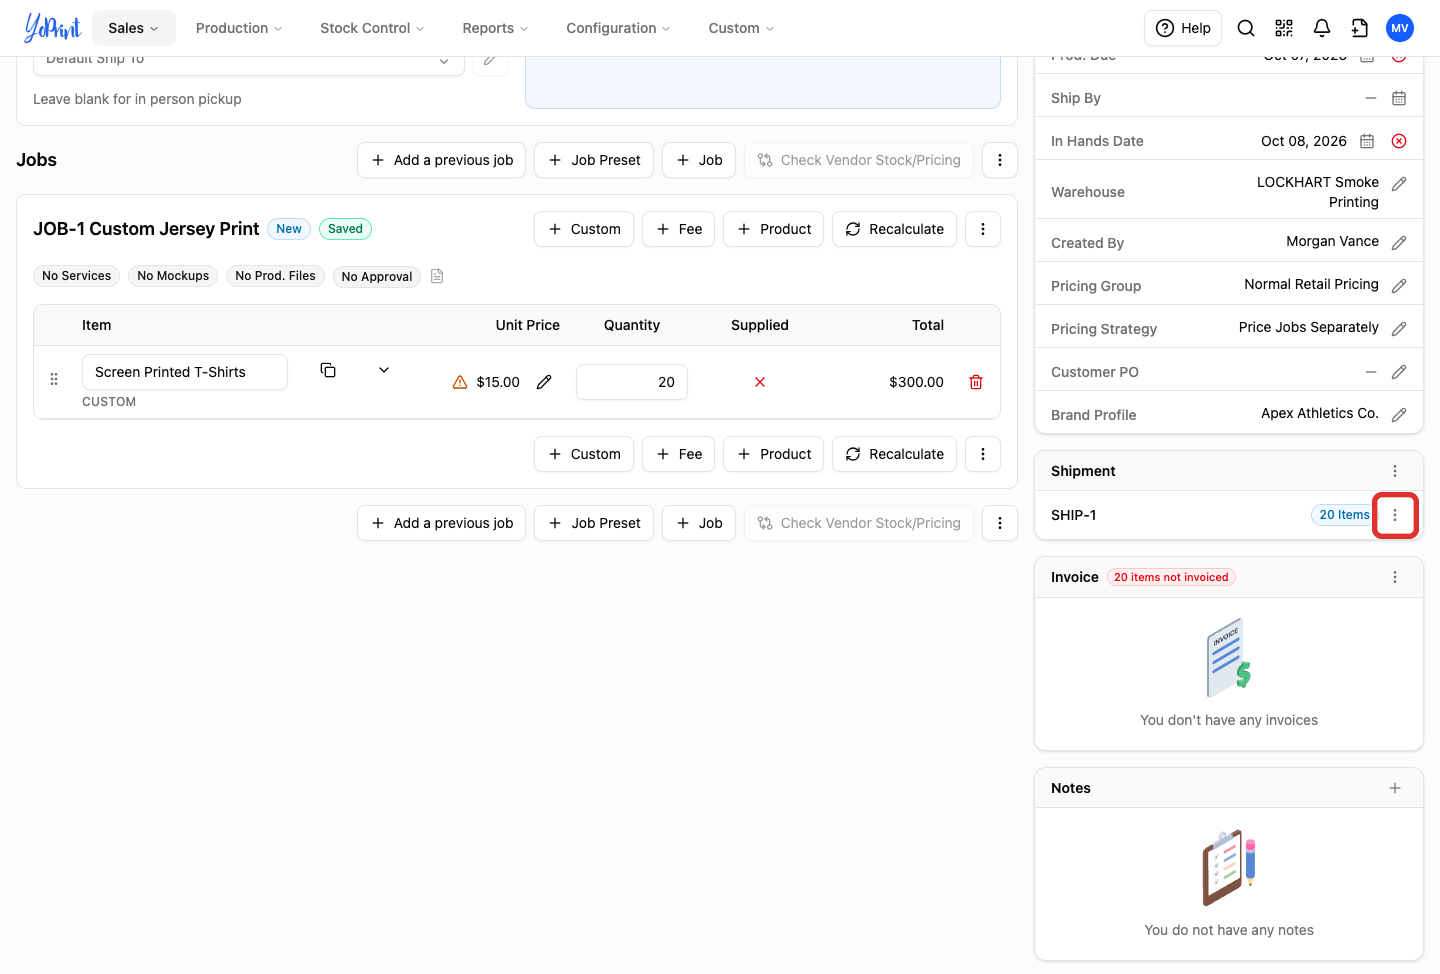The width and height of the screenshot is (1440, 974).
Task: Add a new note with plus icon
Action: click(1395, 788)
